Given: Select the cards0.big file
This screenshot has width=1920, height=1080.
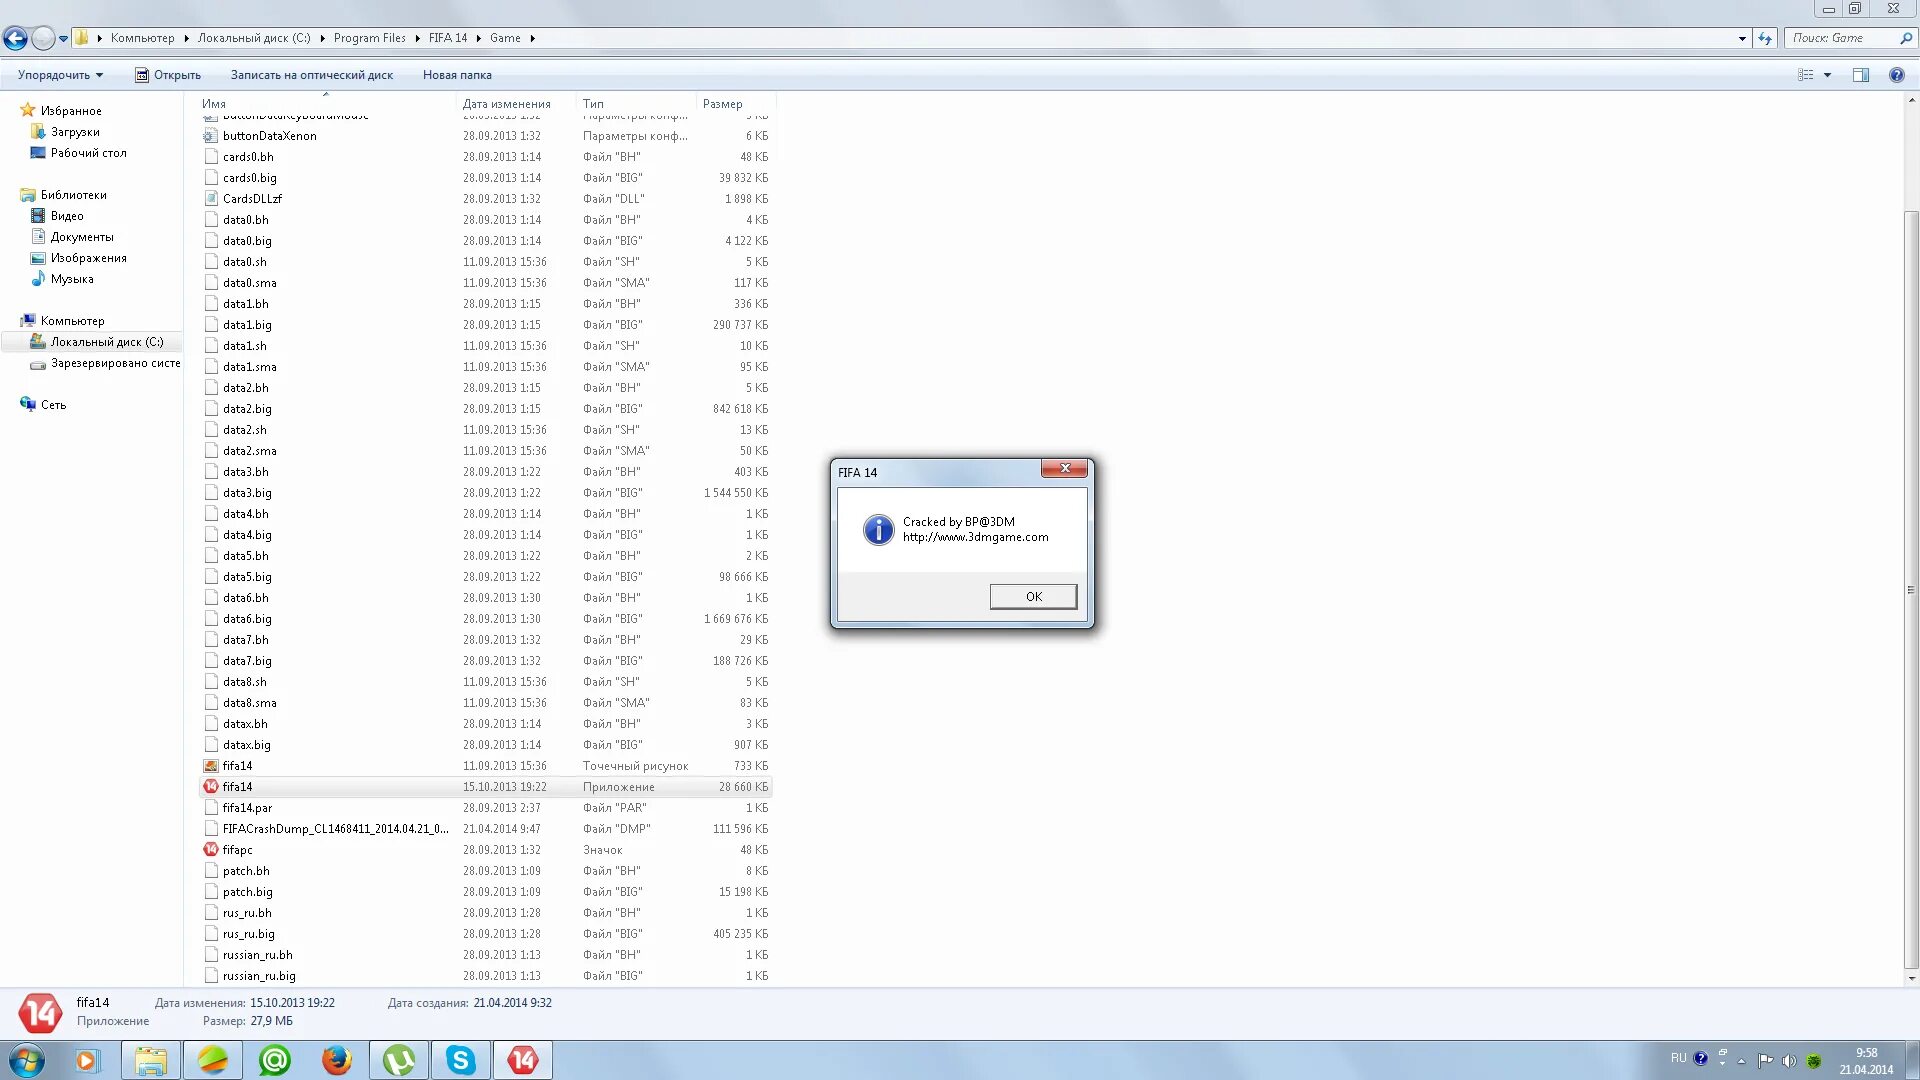Looking at the screenshot, I should (x=249, y=178).
